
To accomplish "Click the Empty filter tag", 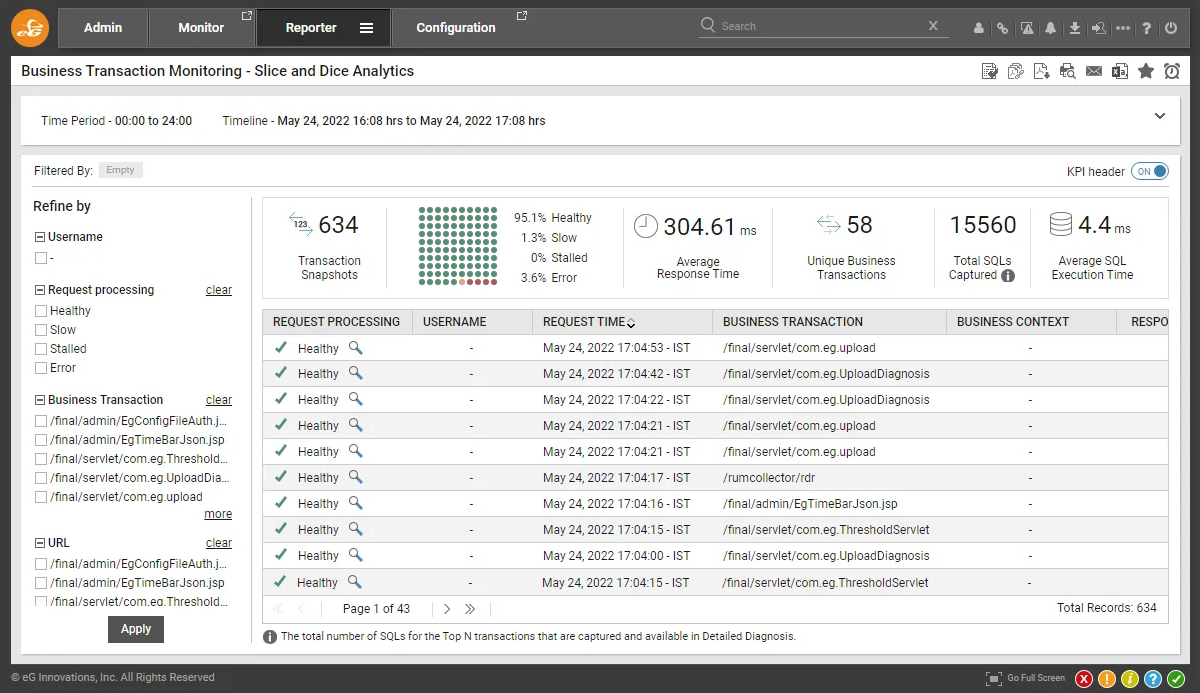I will point(120,170).
